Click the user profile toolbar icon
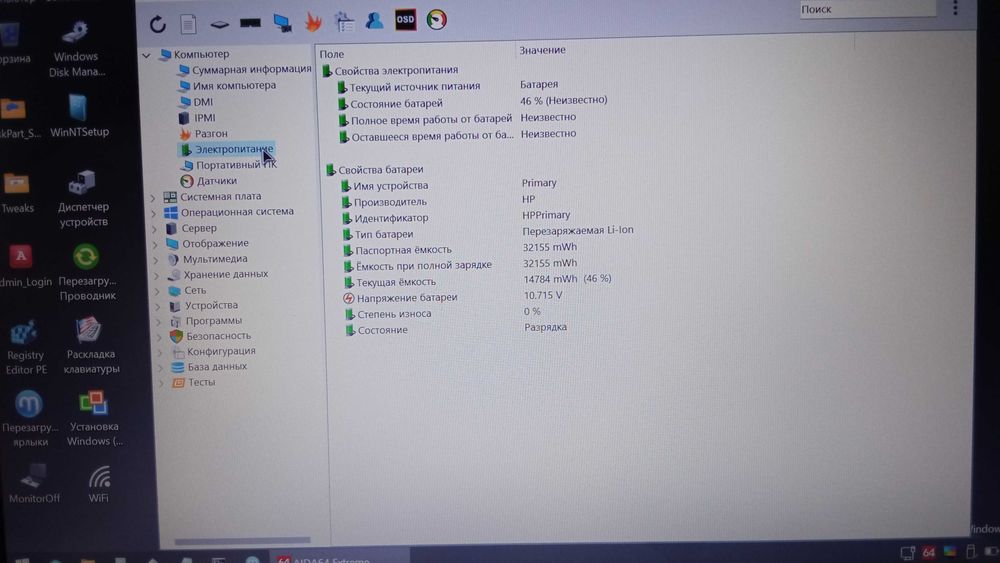 (x=374, y=21)
